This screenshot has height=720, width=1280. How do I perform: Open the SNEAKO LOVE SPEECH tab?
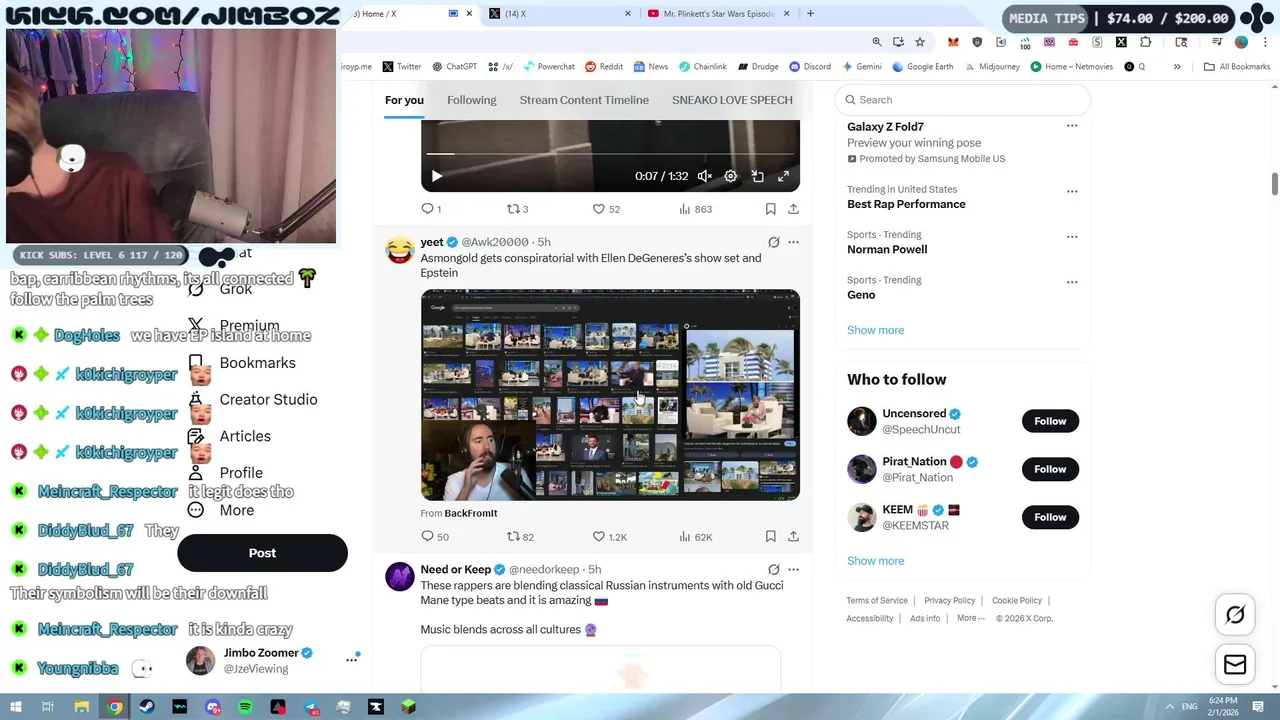click(x=732, y=100)
